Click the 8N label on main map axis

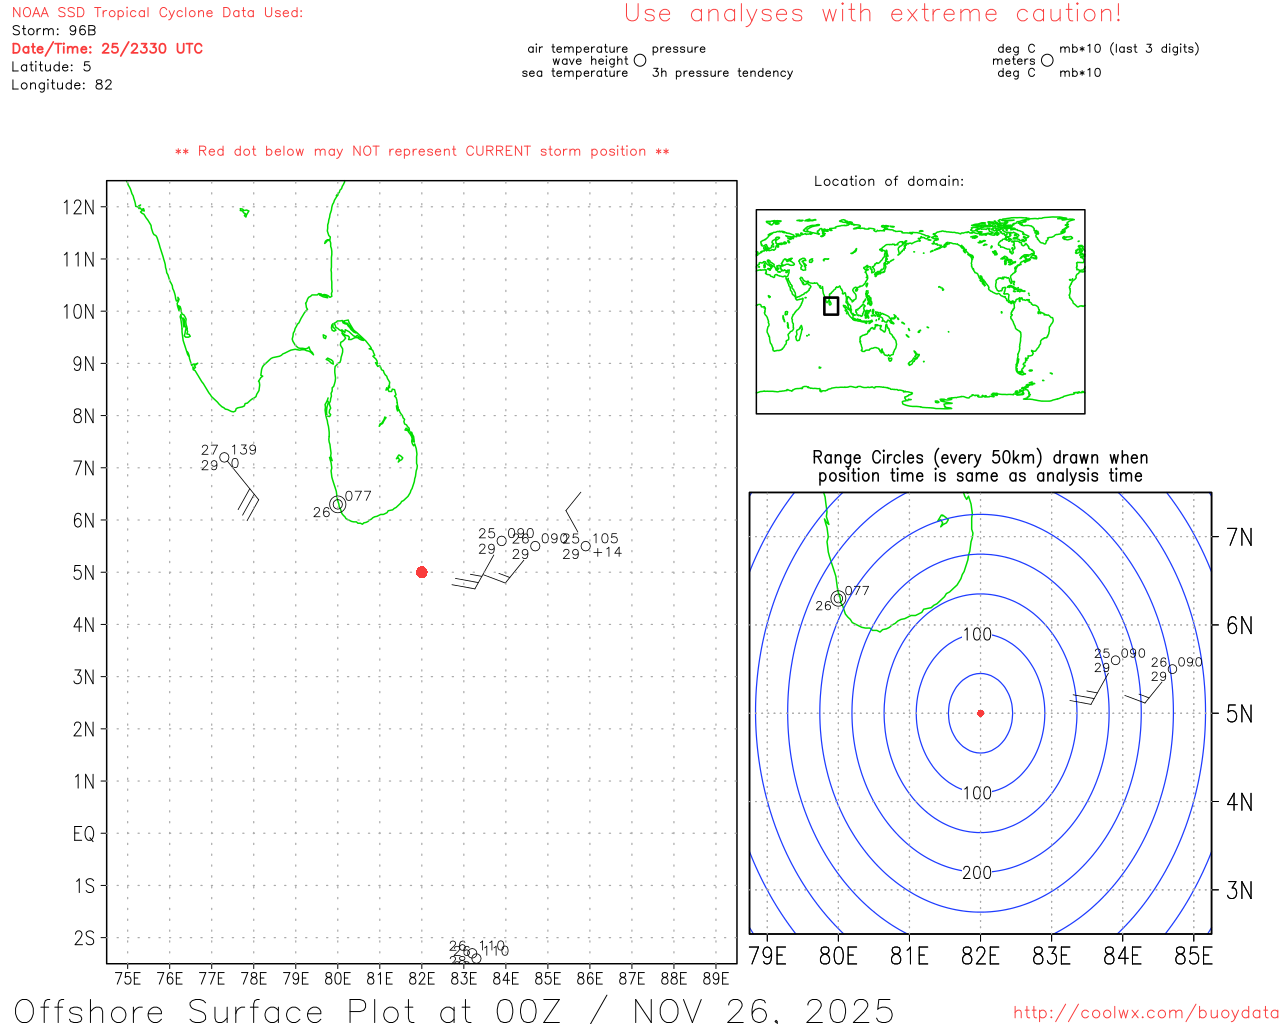[84, 416]
